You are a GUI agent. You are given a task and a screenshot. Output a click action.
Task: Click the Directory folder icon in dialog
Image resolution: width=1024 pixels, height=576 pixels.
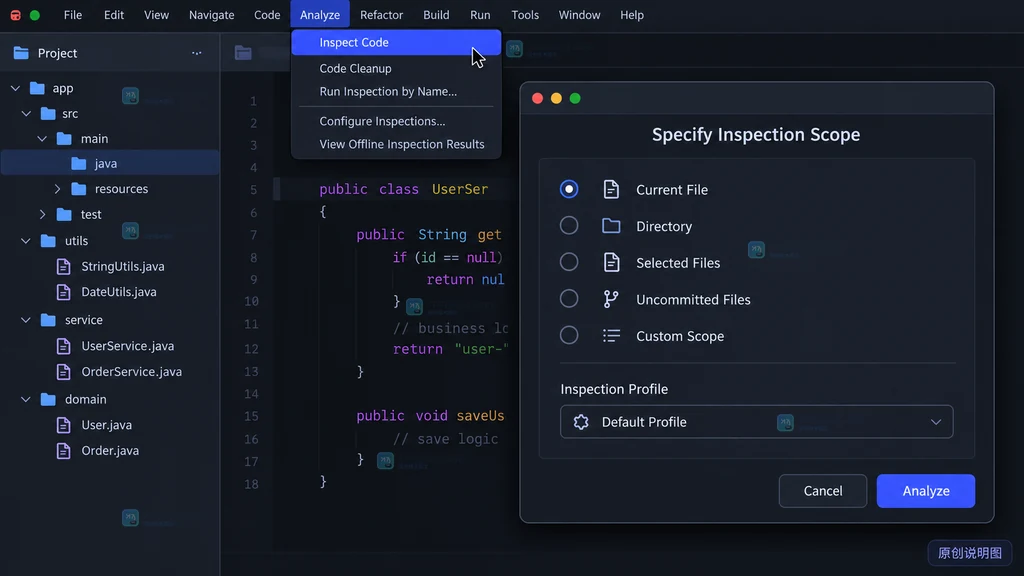pyautogui.click(x=611, y=226)
